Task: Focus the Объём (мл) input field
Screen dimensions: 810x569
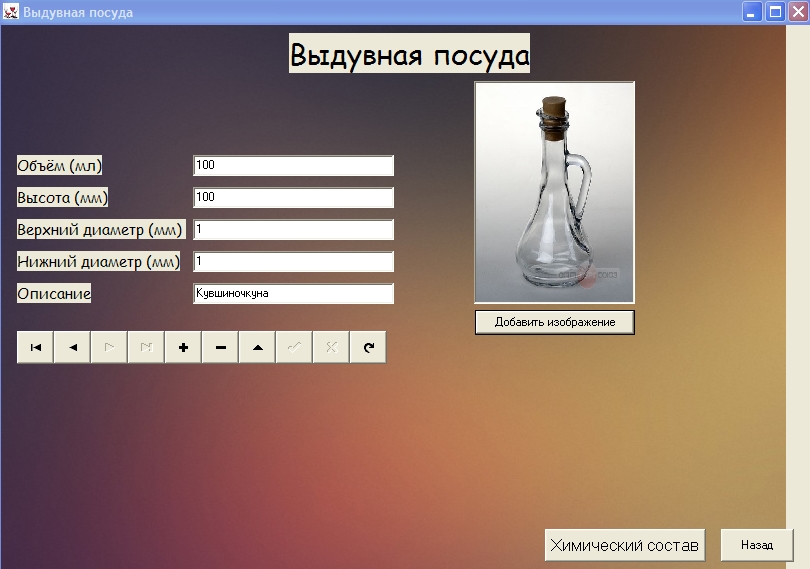Action: [293, 165]
